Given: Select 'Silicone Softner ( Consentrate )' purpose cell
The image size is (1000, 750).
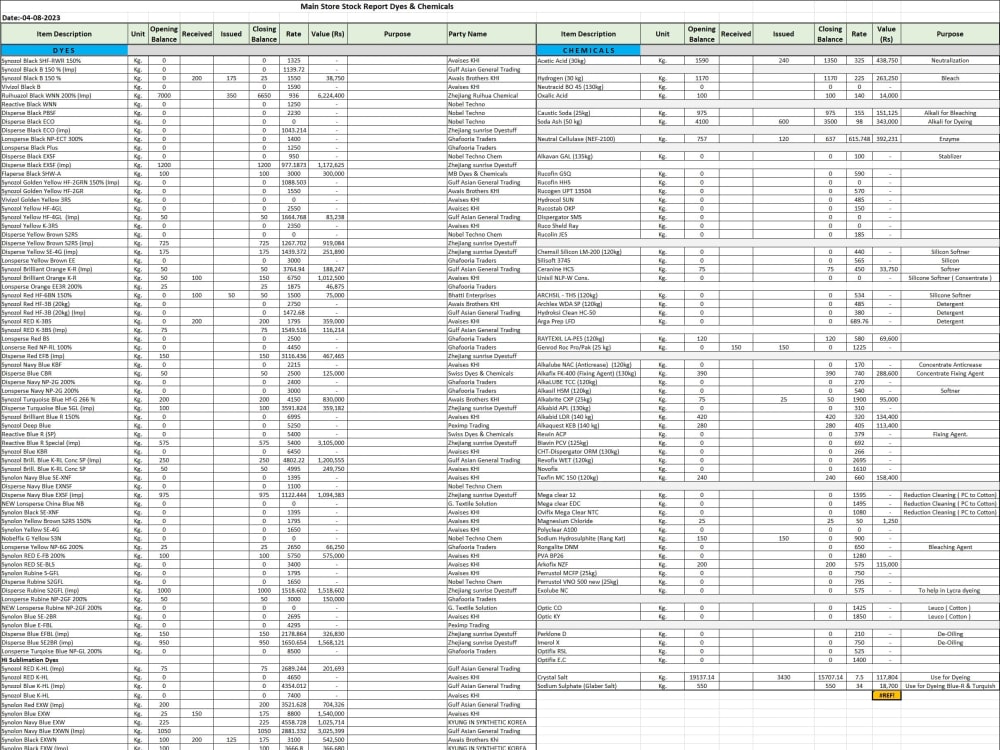Looking at the screenshot, I should point(950,278).
